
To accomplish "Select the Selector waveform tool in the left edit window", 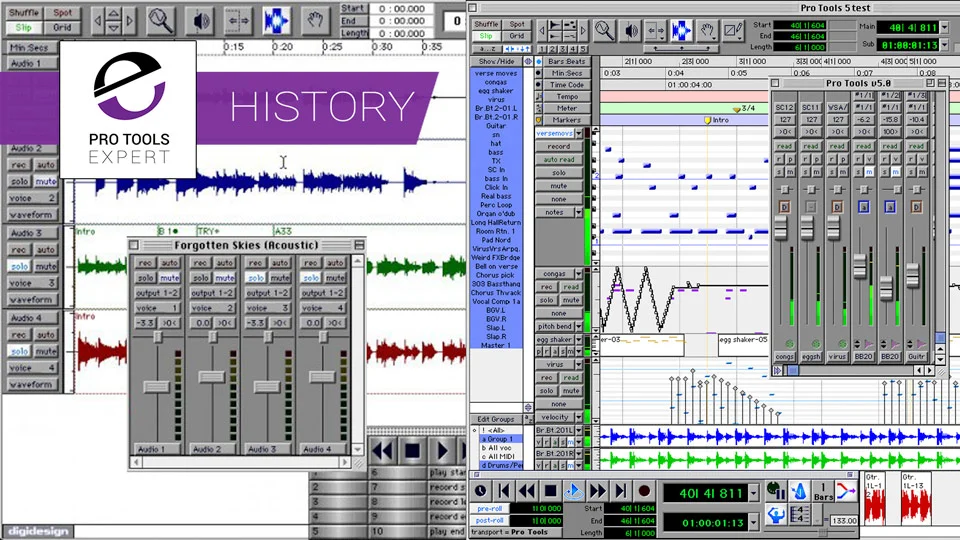I will (276, 21).
